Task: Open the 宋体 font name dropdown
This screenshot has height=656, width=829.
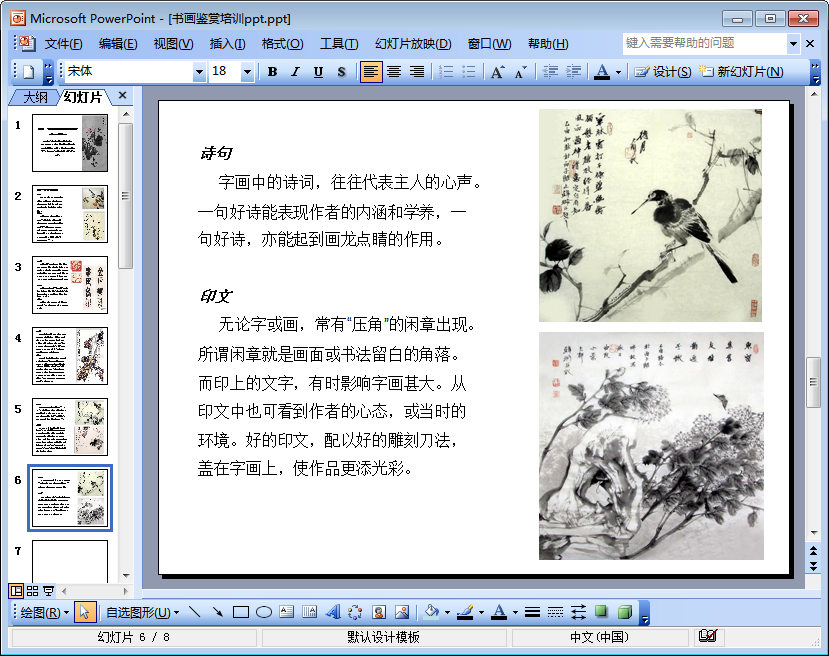Action: click(199, 72)
